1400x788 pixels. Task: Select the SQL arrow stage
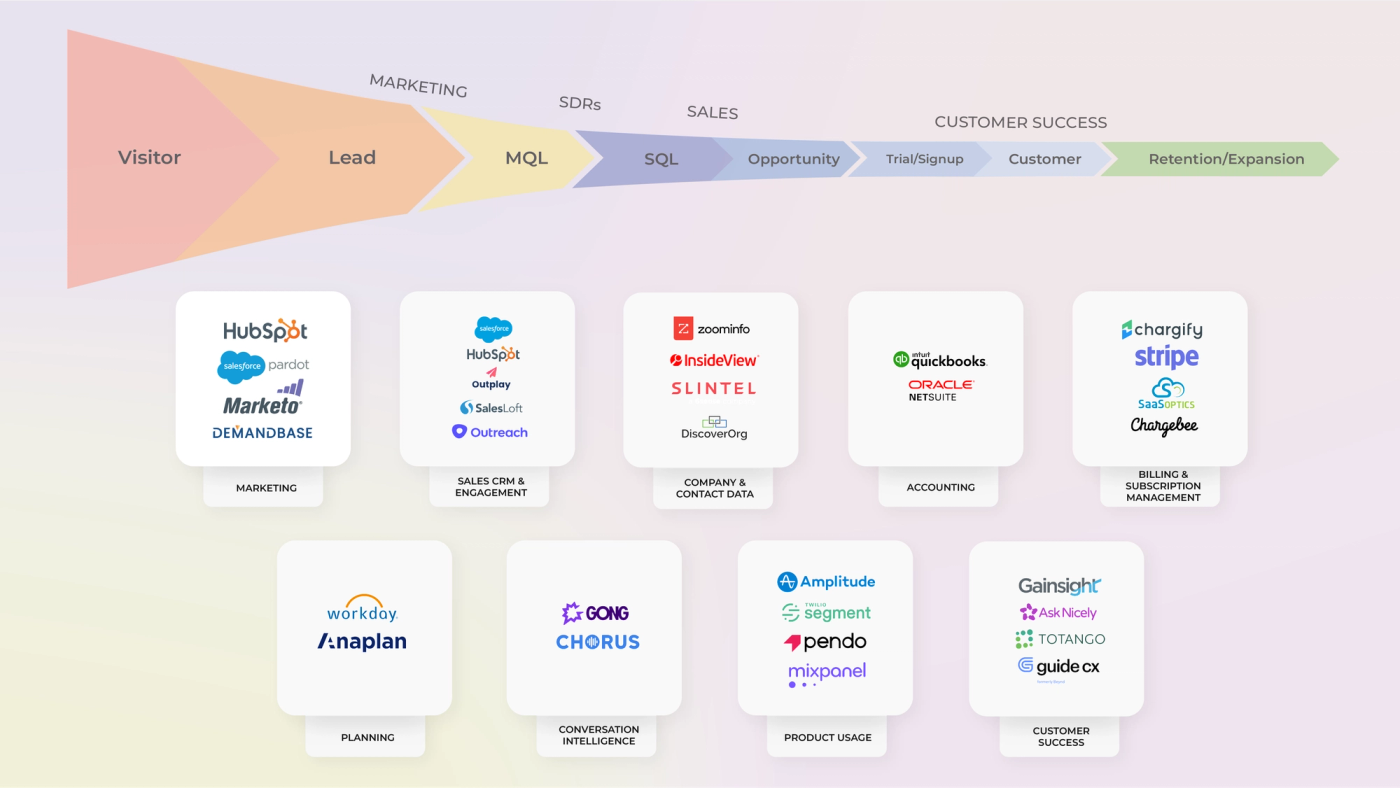coord(661,159)
